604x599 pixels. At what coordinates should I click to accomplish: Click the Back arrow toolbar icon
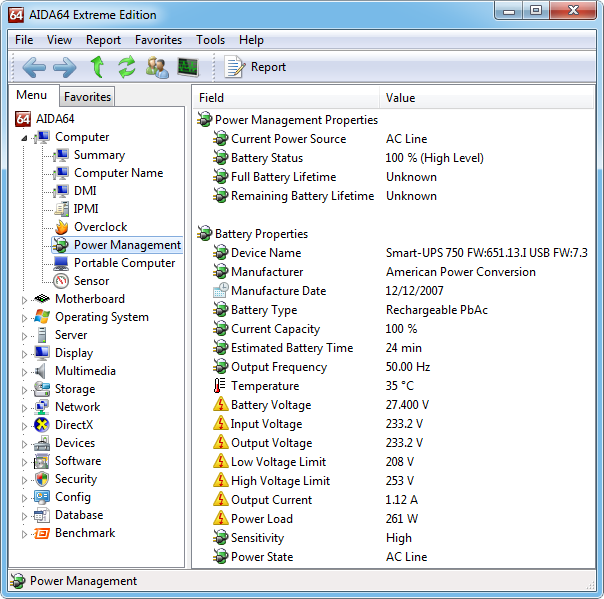tap(34, 67)
